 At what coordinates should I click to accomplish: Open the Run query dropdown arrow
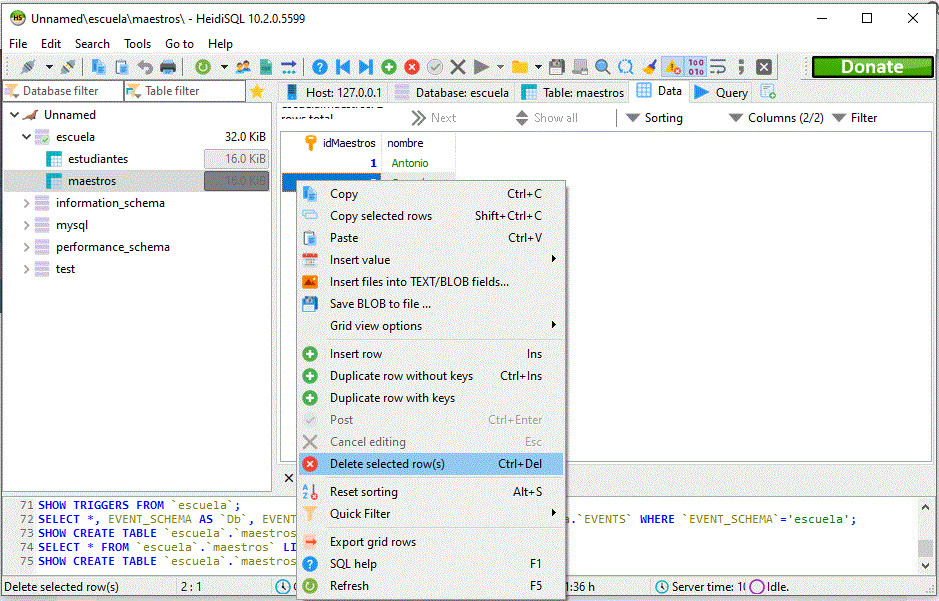click(500, 67)
